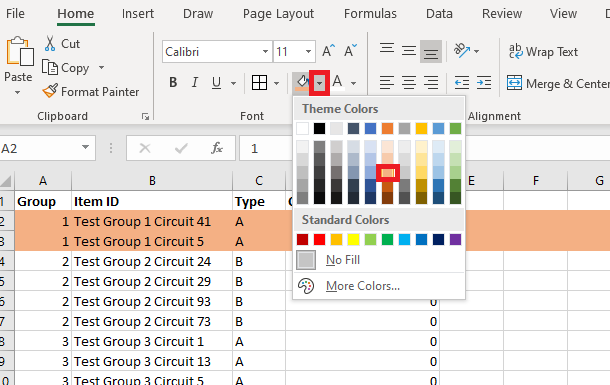
Task: Expand the Name Box dropdown for A2
Action: point(85,148)
